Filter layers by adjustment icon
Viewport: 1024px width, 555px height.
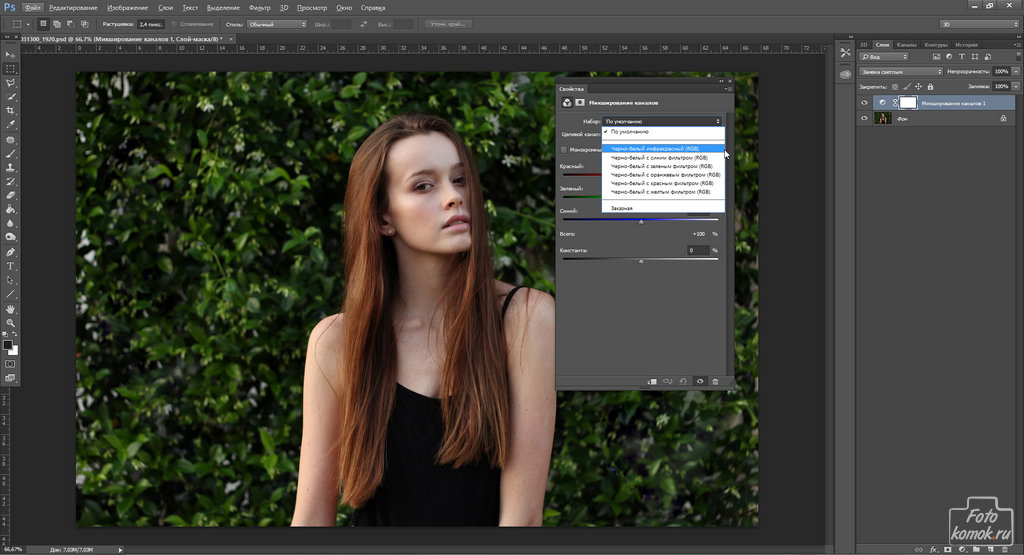pyautogui.click(x=949, y=57)
